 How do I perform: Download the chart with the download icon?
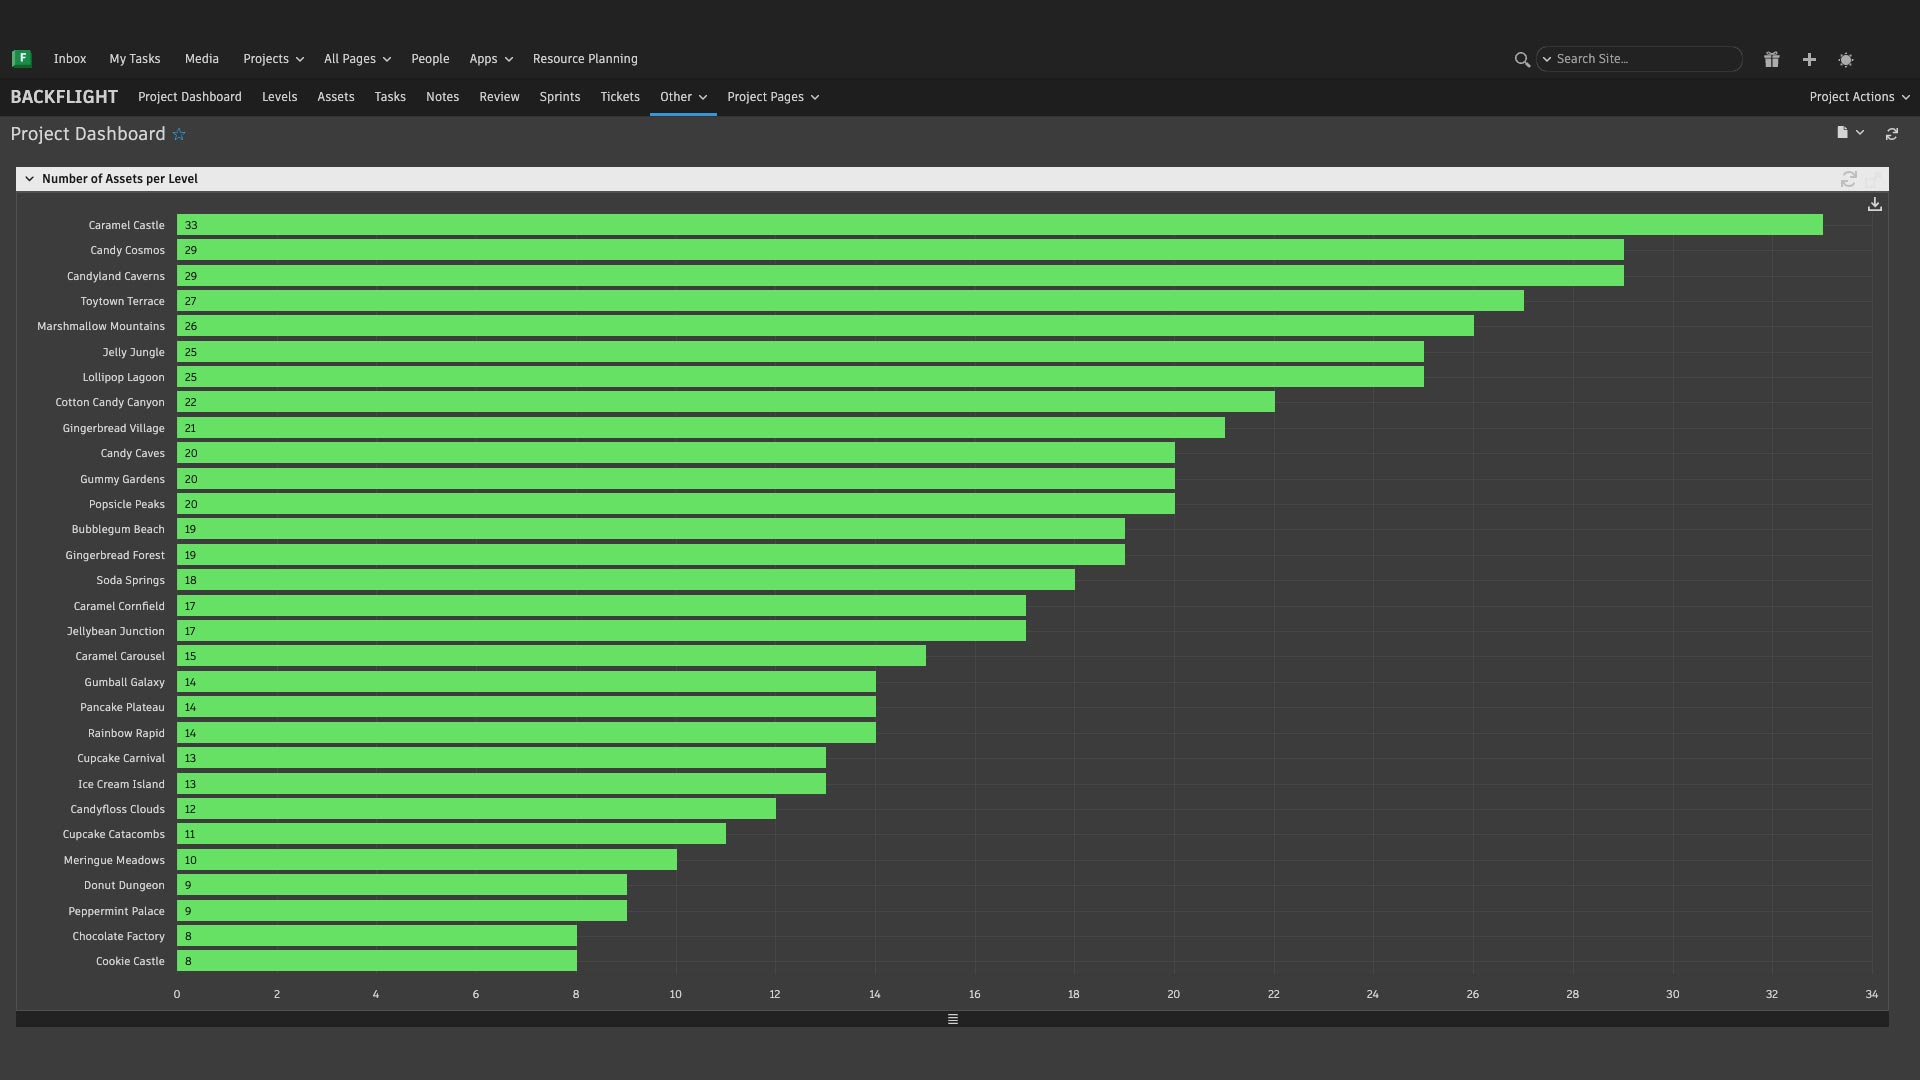pos(1875,205)
